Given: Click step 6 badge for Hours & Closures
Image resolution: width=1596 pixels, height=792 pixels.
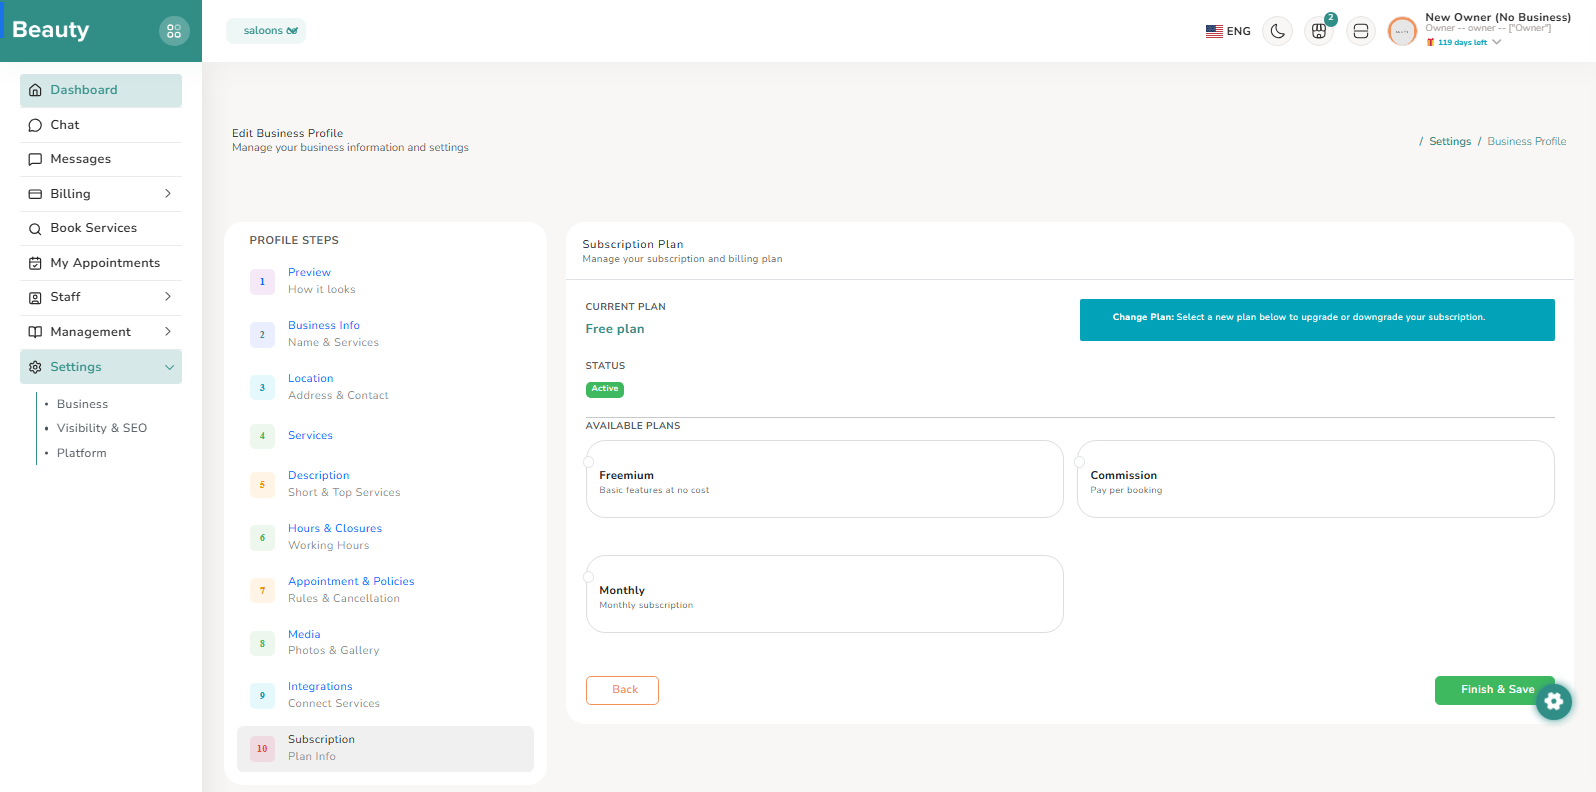Looking at the screenshot, I should tap(262, 538).
